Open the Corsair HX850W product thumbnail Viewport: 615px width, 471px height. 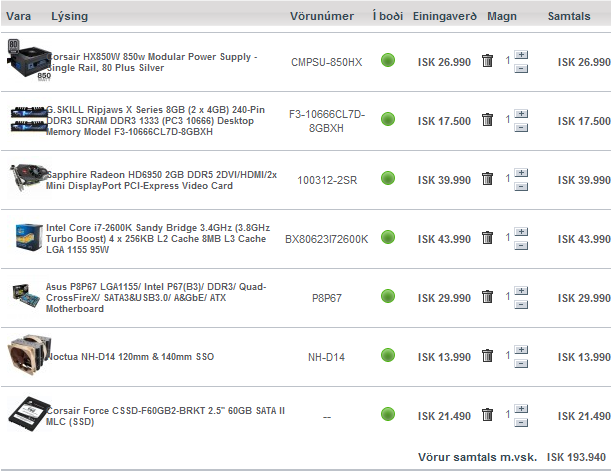click(x=24, y=61)
